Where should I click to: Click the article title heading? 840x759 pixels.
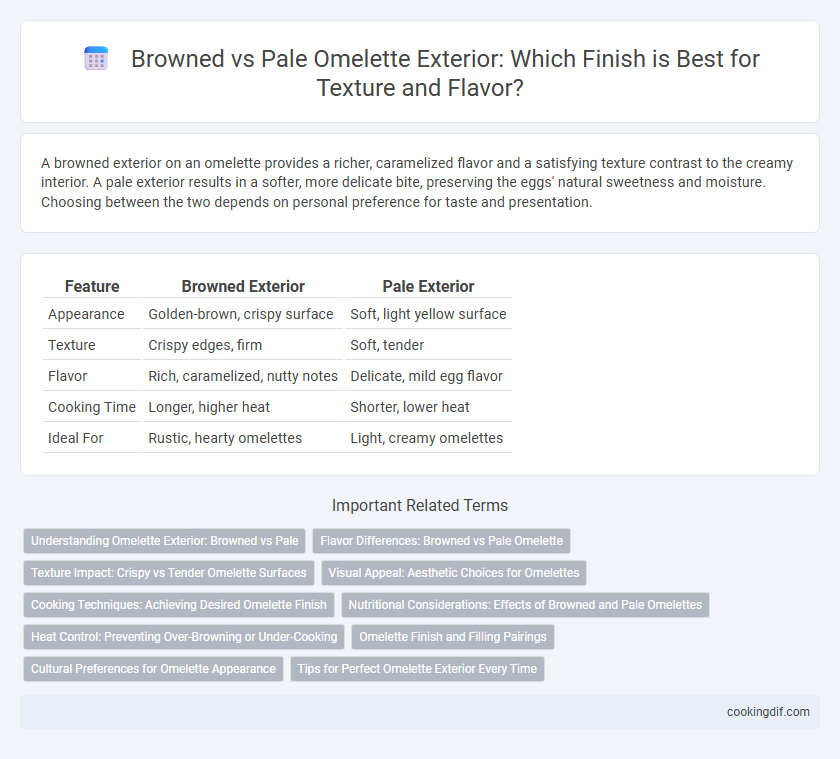445,73
